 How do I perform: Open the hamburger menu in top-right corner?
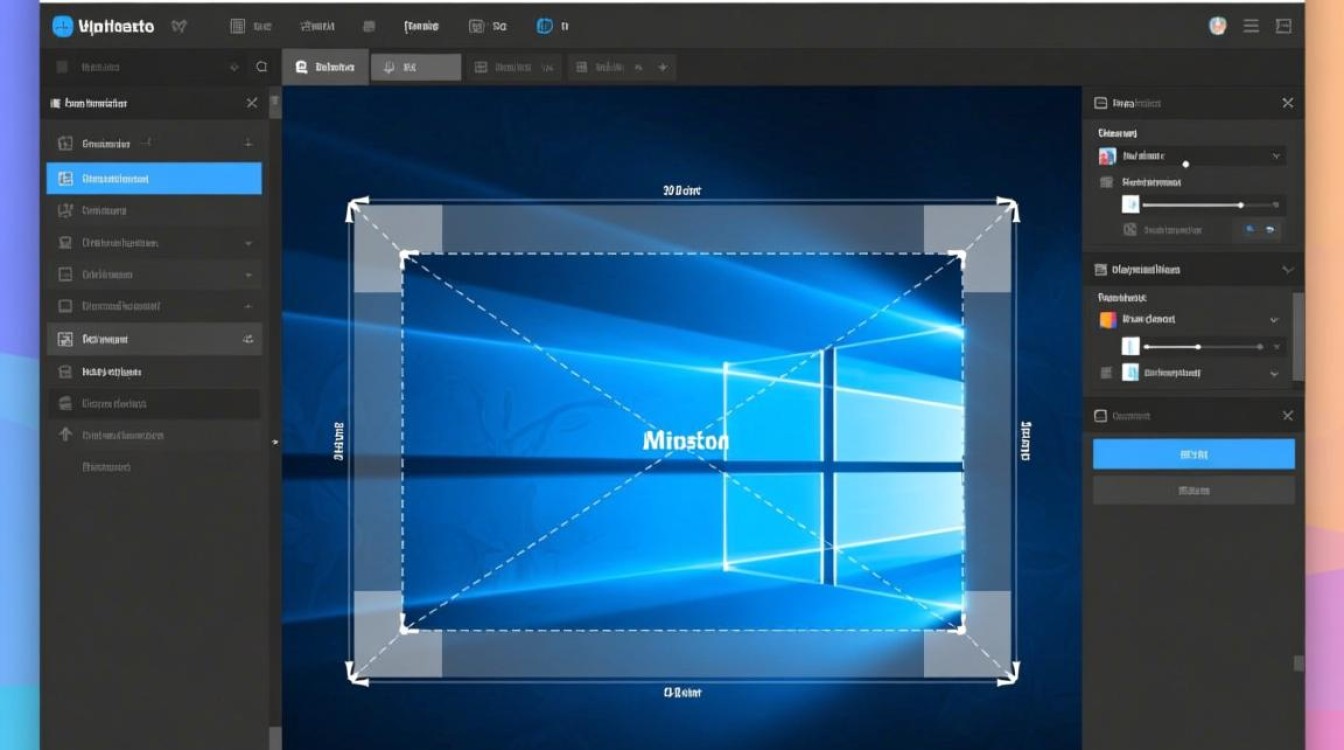tap(1251, 27)
